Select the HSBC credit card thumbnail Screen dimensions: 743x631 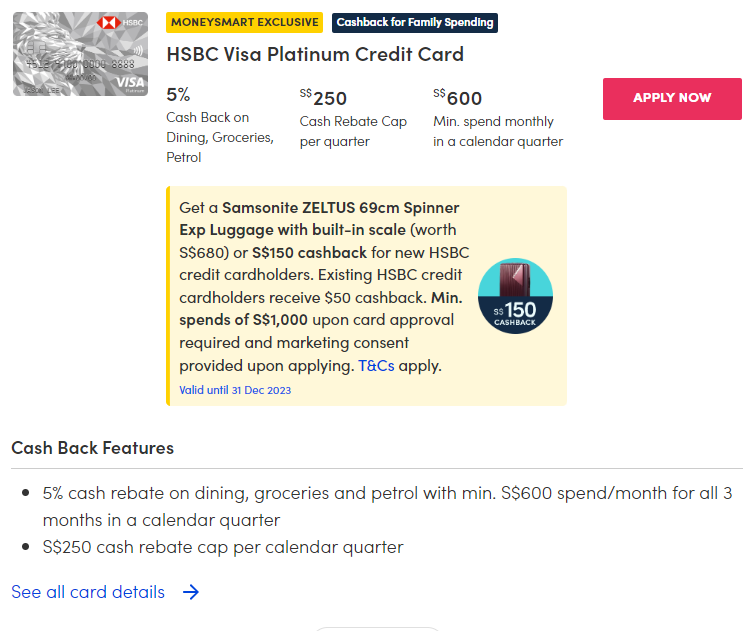pos(80,54)
